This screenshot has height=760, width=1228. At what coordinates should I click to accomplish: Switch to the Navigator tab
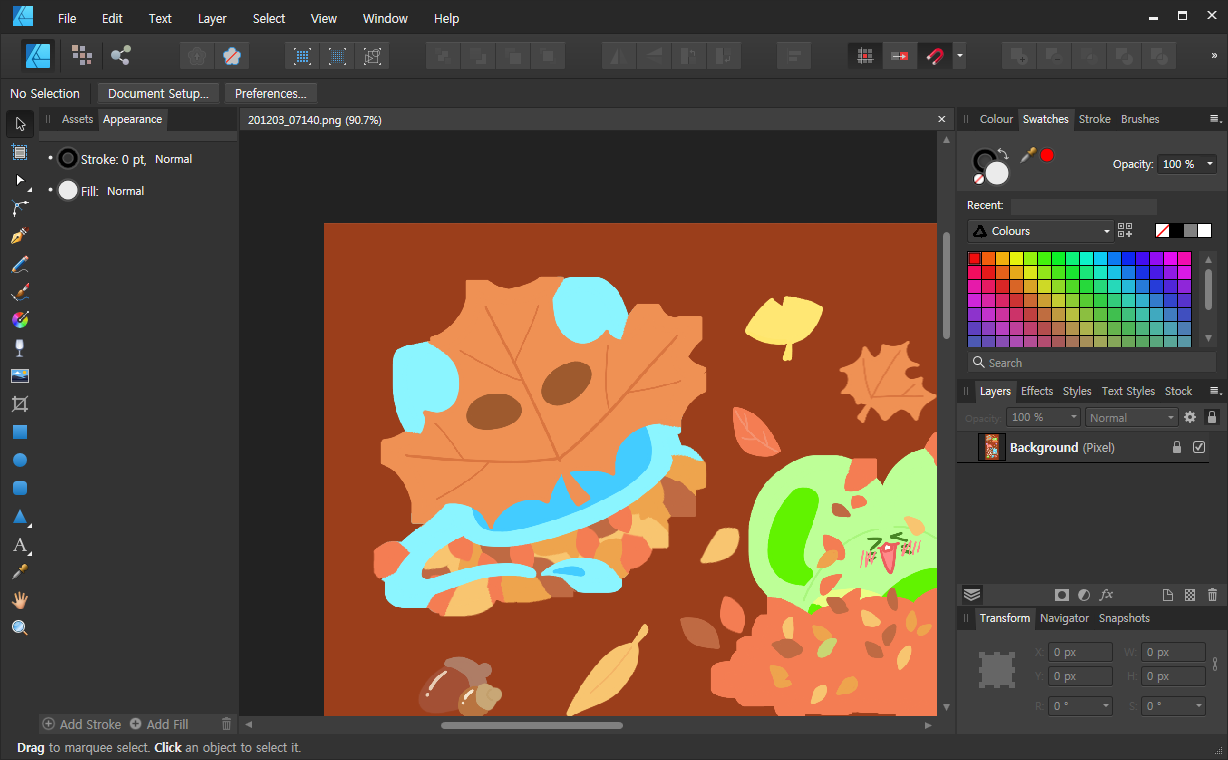(x=1064, y=618)
